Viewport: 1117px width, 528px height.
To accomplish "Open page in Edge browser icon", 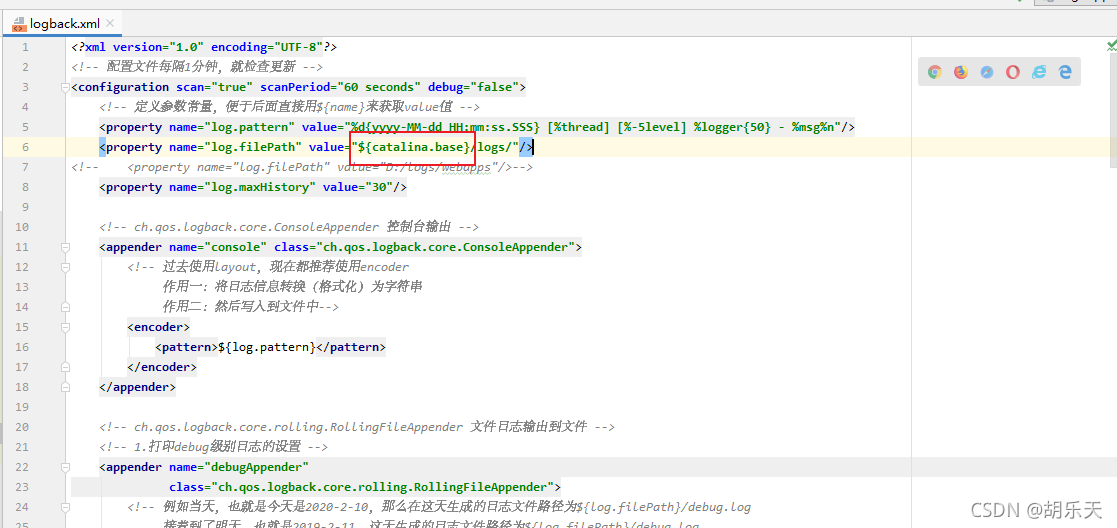I will tap(1065, 72).
